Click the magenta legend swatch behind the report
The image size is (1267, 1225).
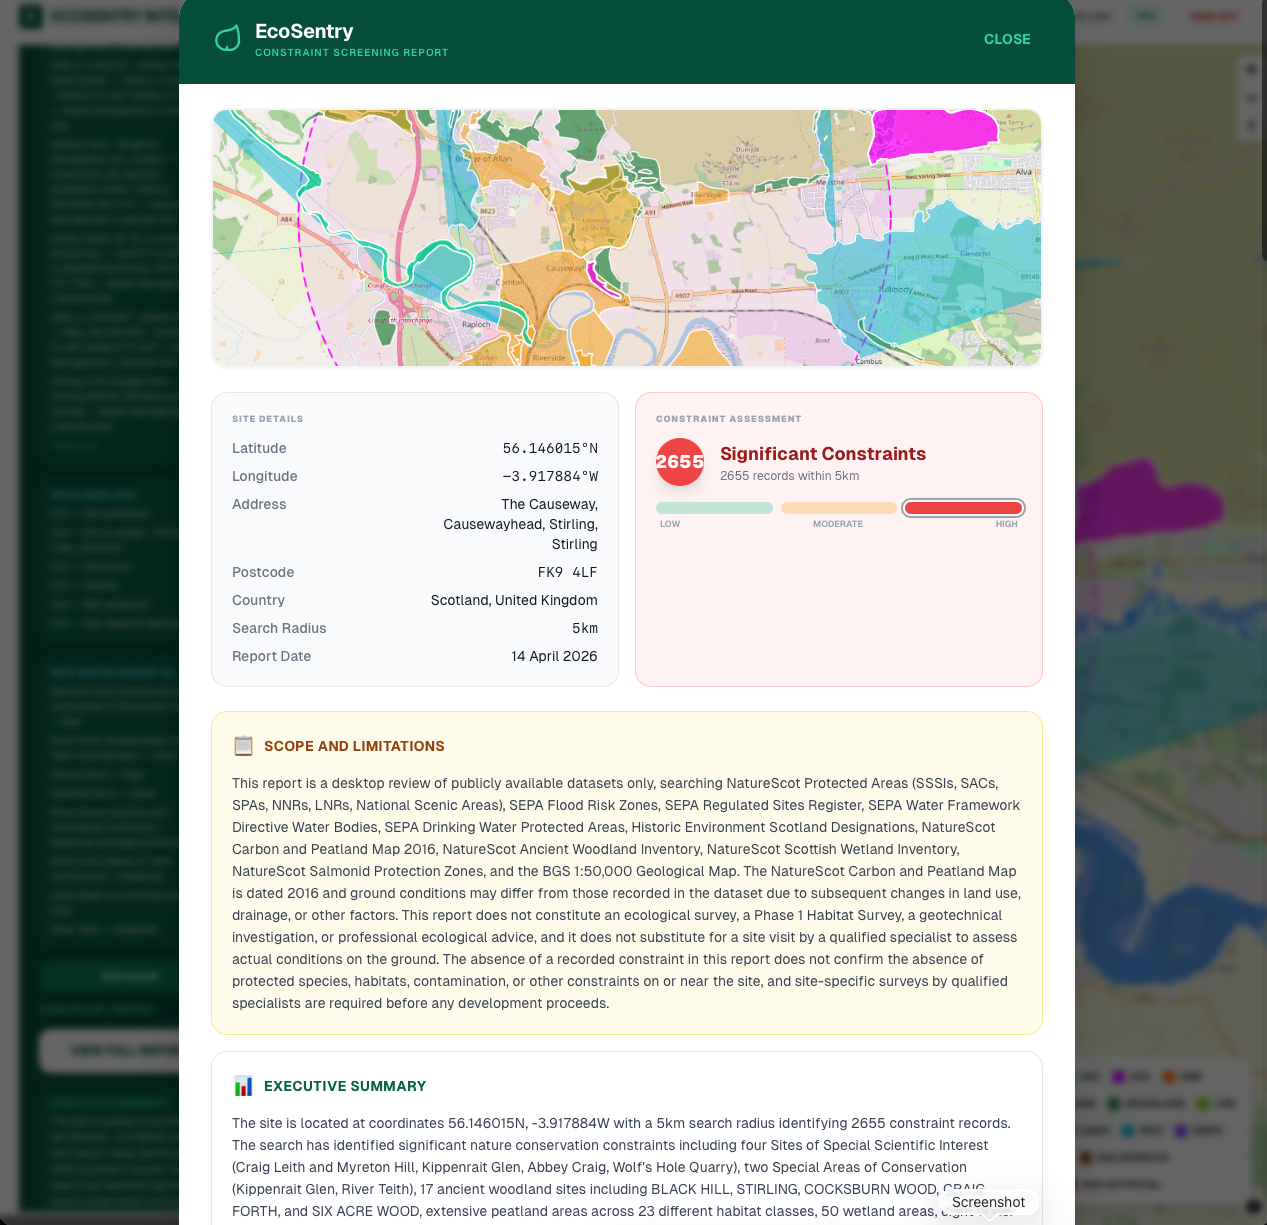[x=1118, y=1077]
